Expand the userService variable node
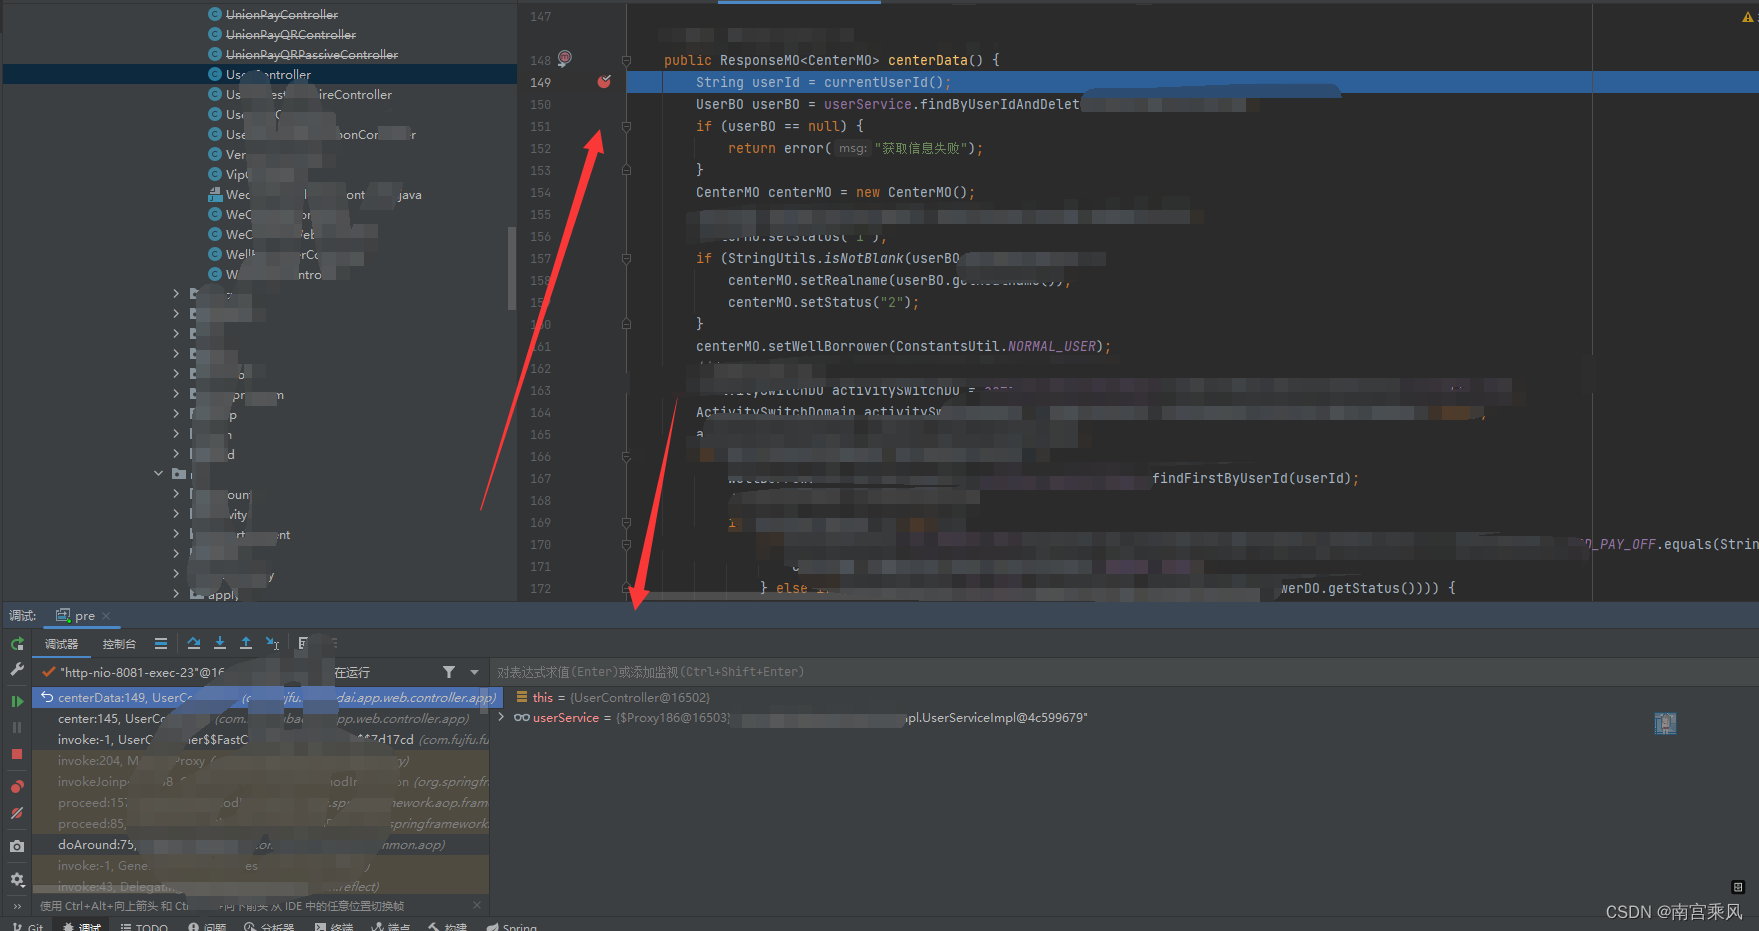 (501, 718)
